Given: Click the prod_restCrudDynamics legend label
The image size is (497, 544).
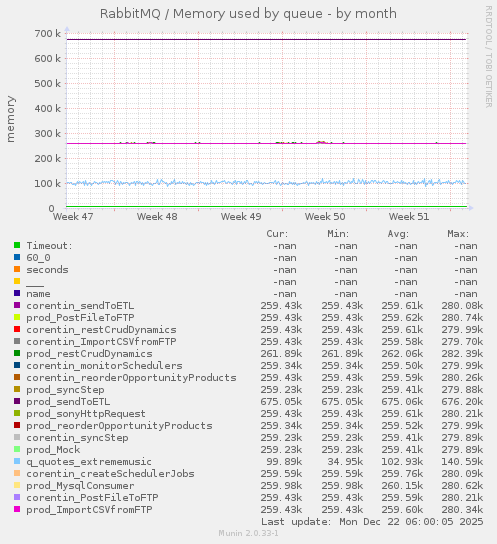Looking at the screenshot, I should coord(89,354).
